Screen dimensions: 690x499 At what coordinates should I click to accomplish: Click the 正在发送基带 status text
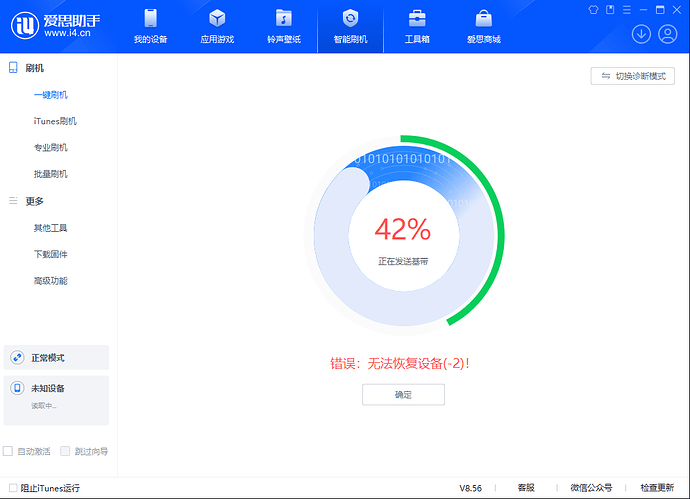pyautogui.click(x=403, y=261)
